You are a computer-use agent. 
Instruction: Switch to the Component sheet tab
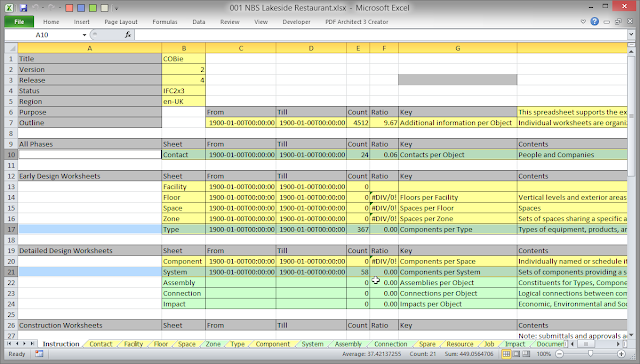point(273,344)
